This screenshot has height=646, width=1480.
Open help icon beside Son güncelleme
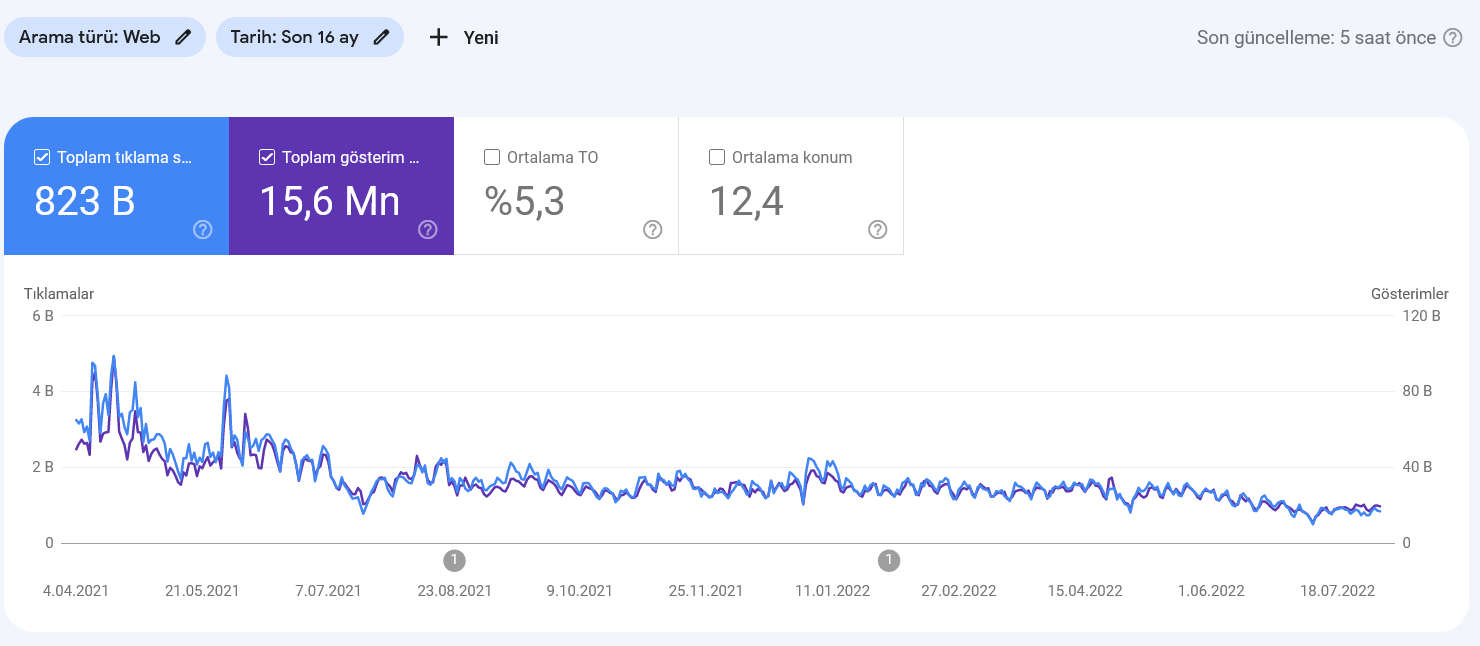coord(1453,38)
